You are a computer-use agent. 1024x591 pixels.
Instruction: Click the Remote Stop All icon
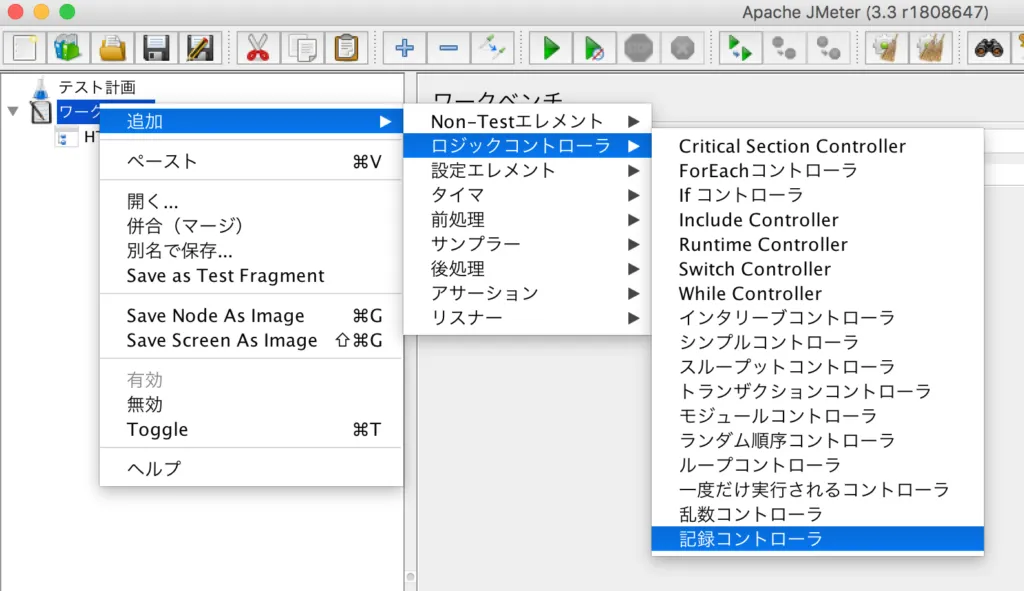coord(784,48)
